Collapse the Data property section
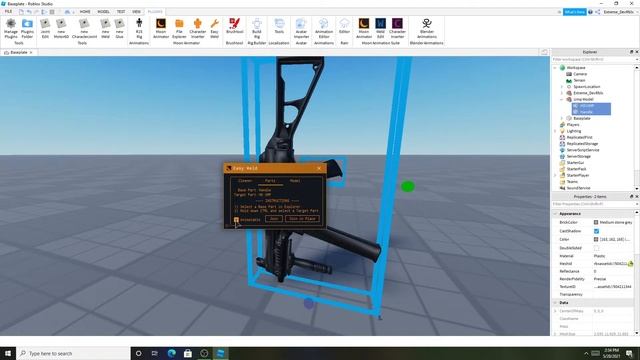 coord(555,303)
